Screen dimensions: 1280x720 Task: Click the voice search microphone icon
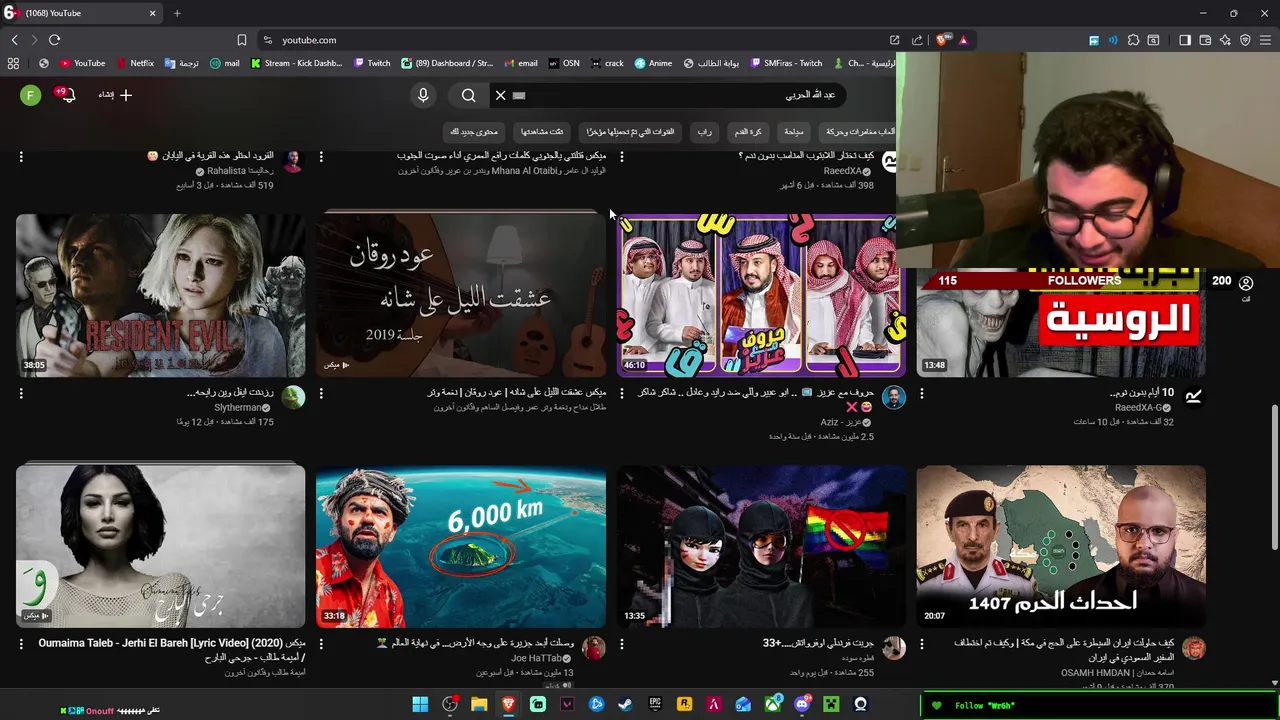pyautogui.click(x=423, y=95)
